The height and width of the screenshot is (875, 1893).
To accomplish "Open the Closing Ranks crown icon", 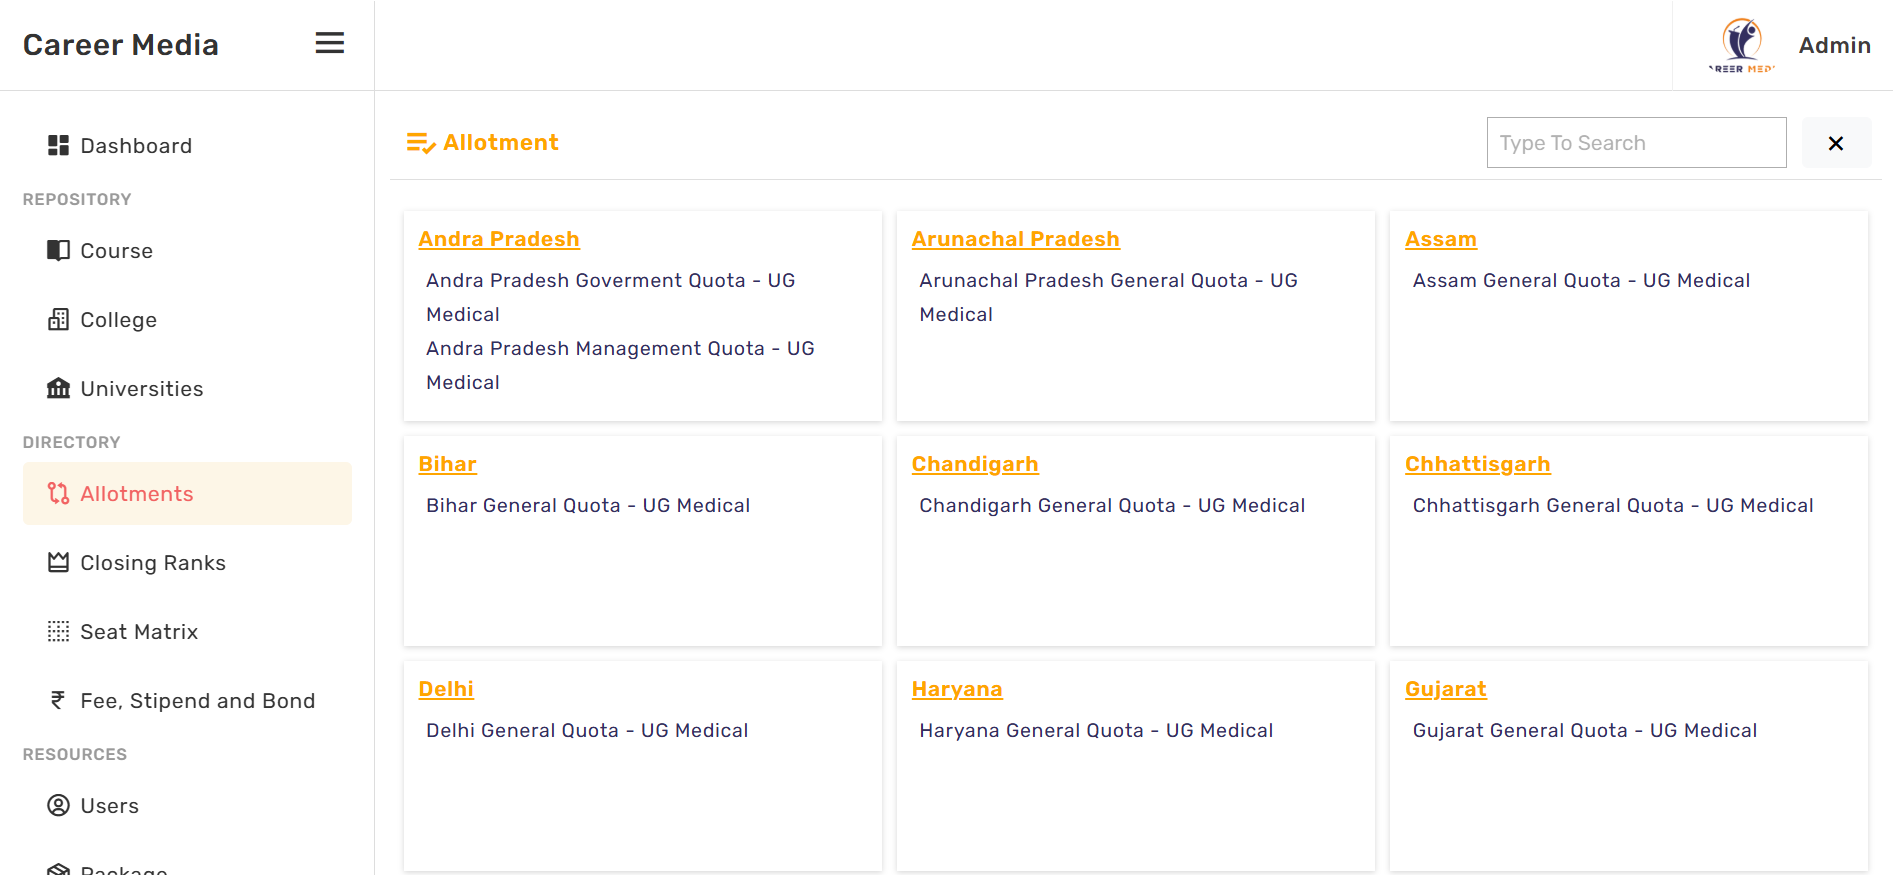I will pos(59,563).
